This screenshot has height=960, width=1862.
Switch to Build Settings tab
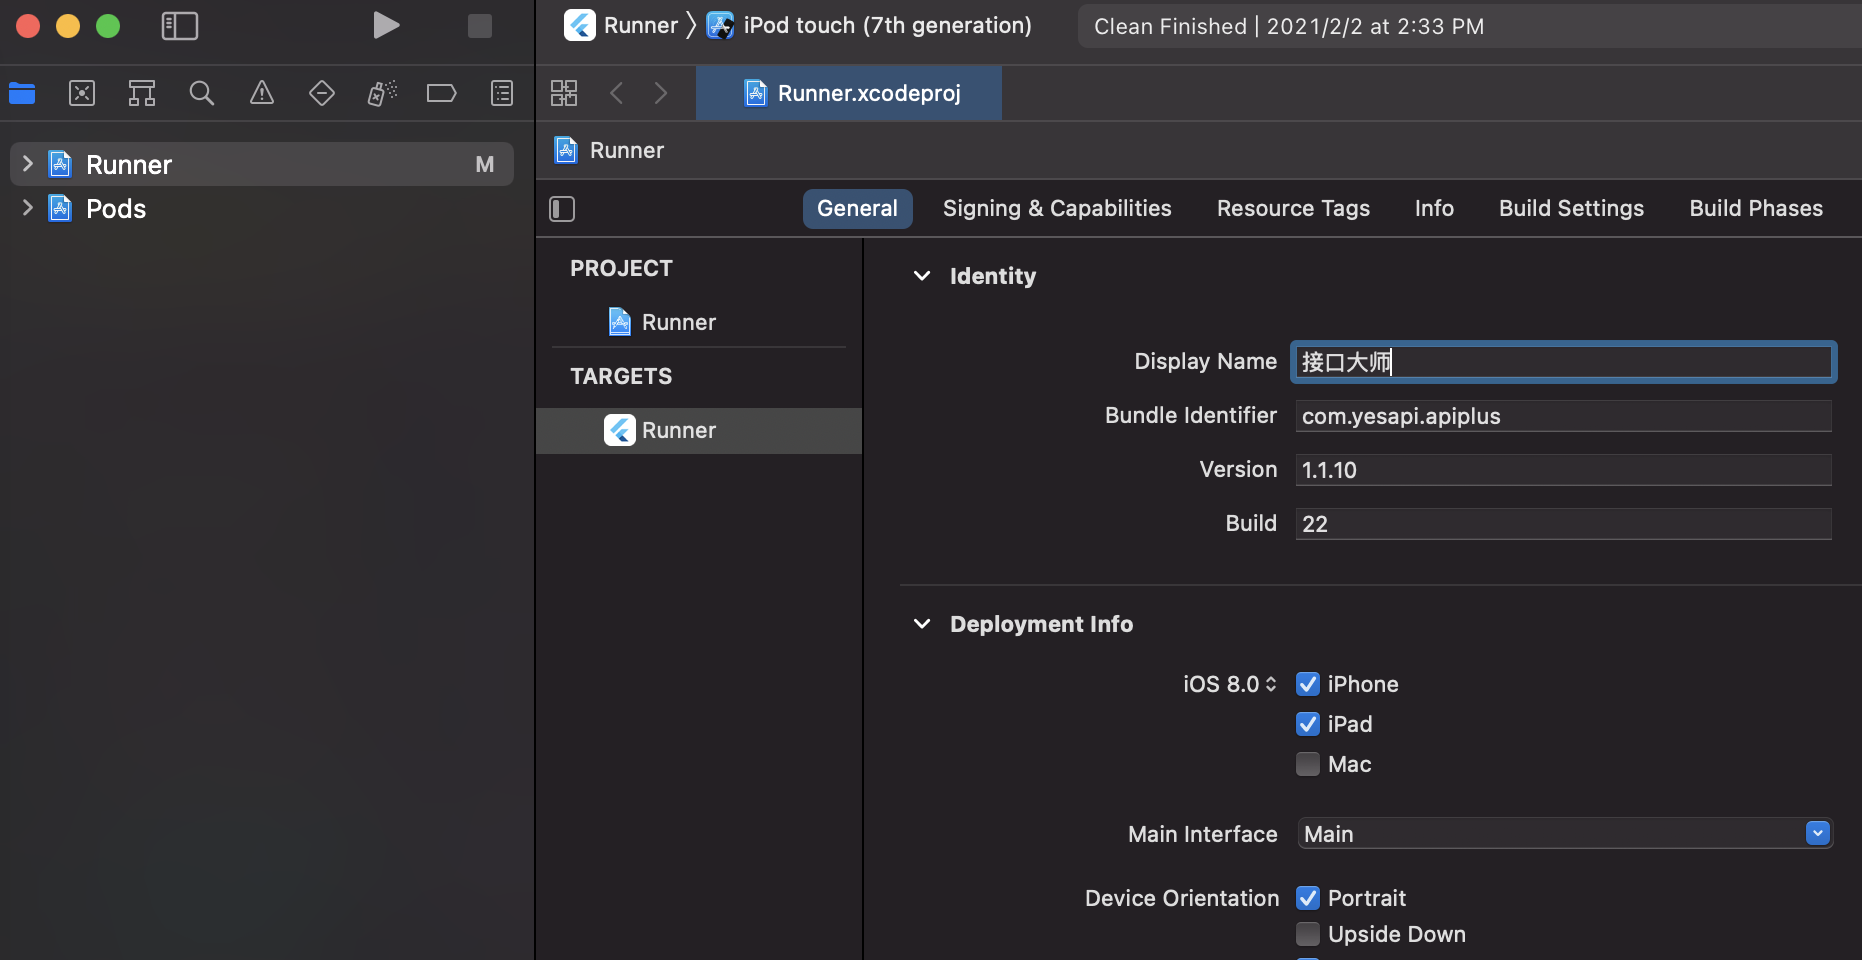pos(1570,208)
